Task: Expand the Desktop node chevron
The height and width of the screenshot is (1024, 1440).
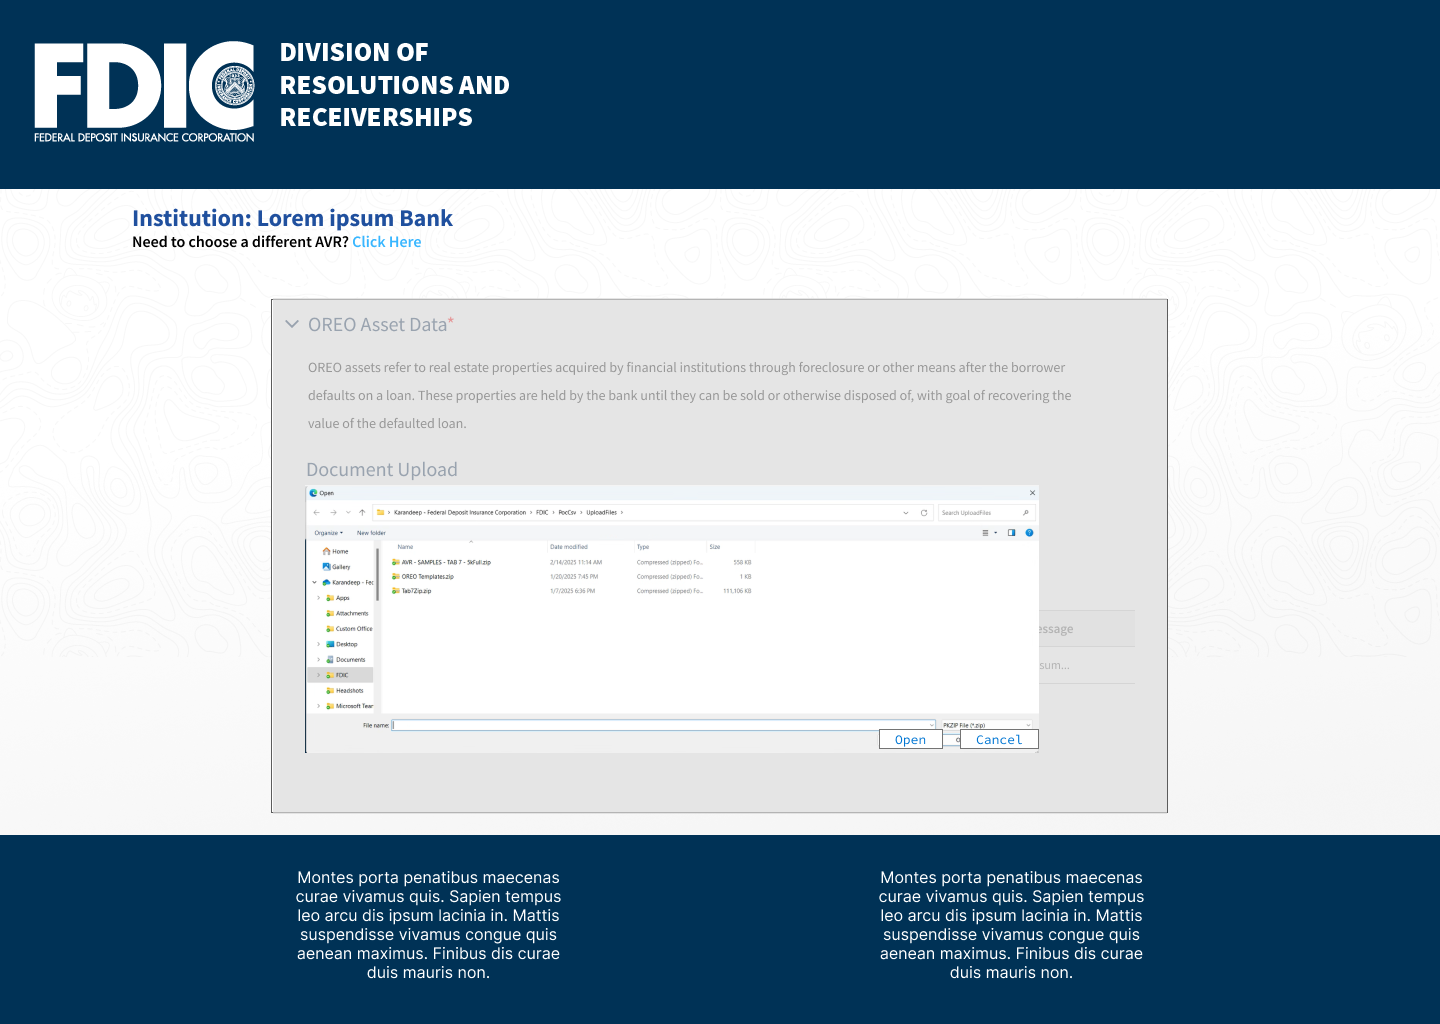Action: [x=319, y=644]
